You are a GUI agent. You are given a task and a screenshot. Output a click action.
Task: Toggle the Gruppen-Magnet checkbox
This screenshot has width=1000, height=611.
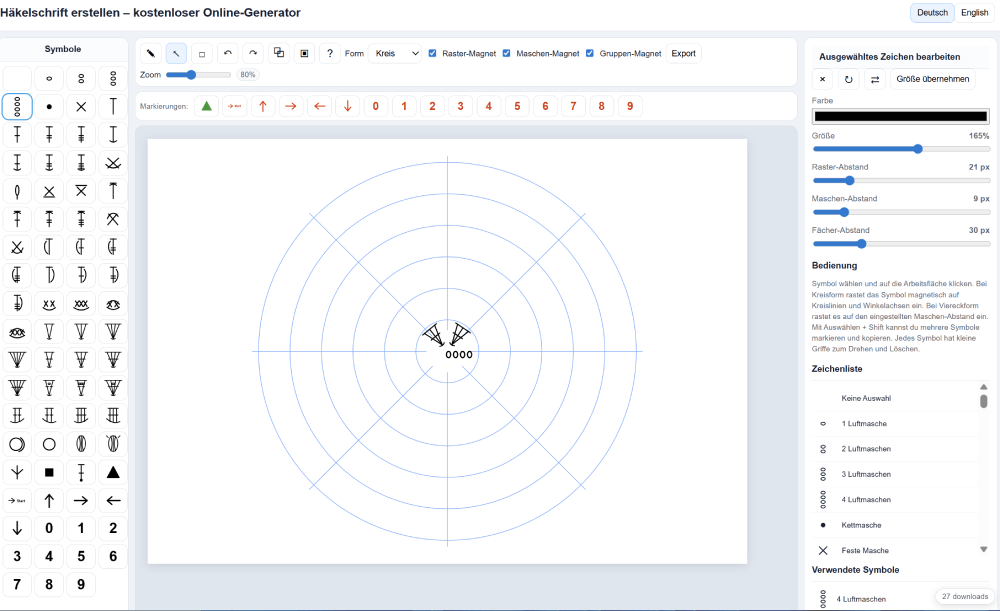click(590, 53)
